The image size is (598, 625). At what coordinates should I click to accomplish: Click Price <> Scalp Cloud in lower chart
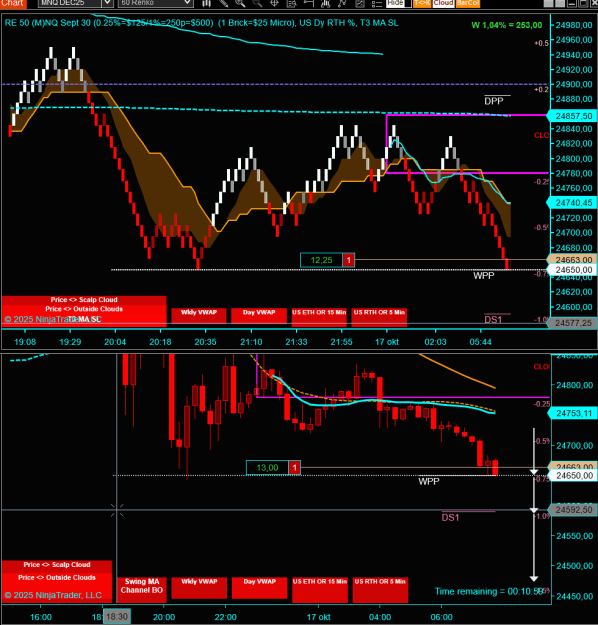point(57,565)
